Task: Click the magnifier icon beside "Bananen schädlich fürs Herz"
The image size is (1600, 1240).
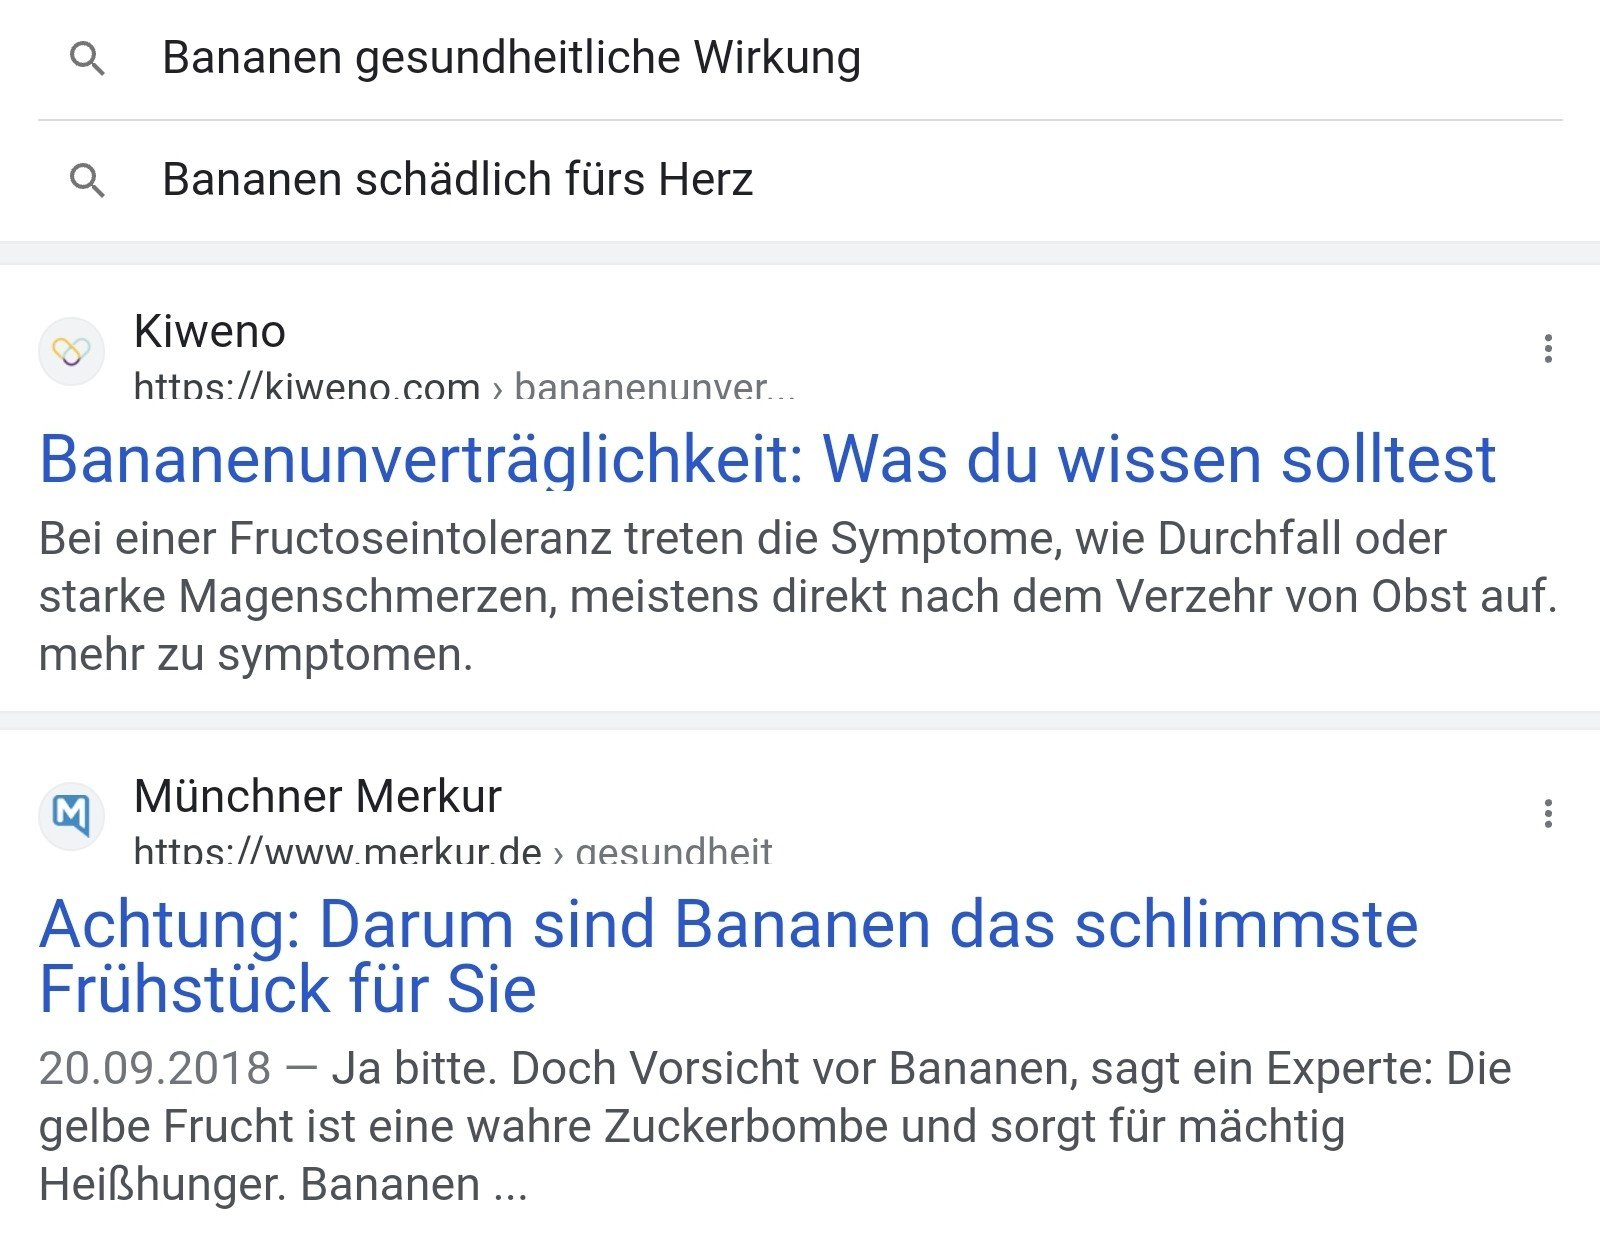Action: [x=87, y=180]
